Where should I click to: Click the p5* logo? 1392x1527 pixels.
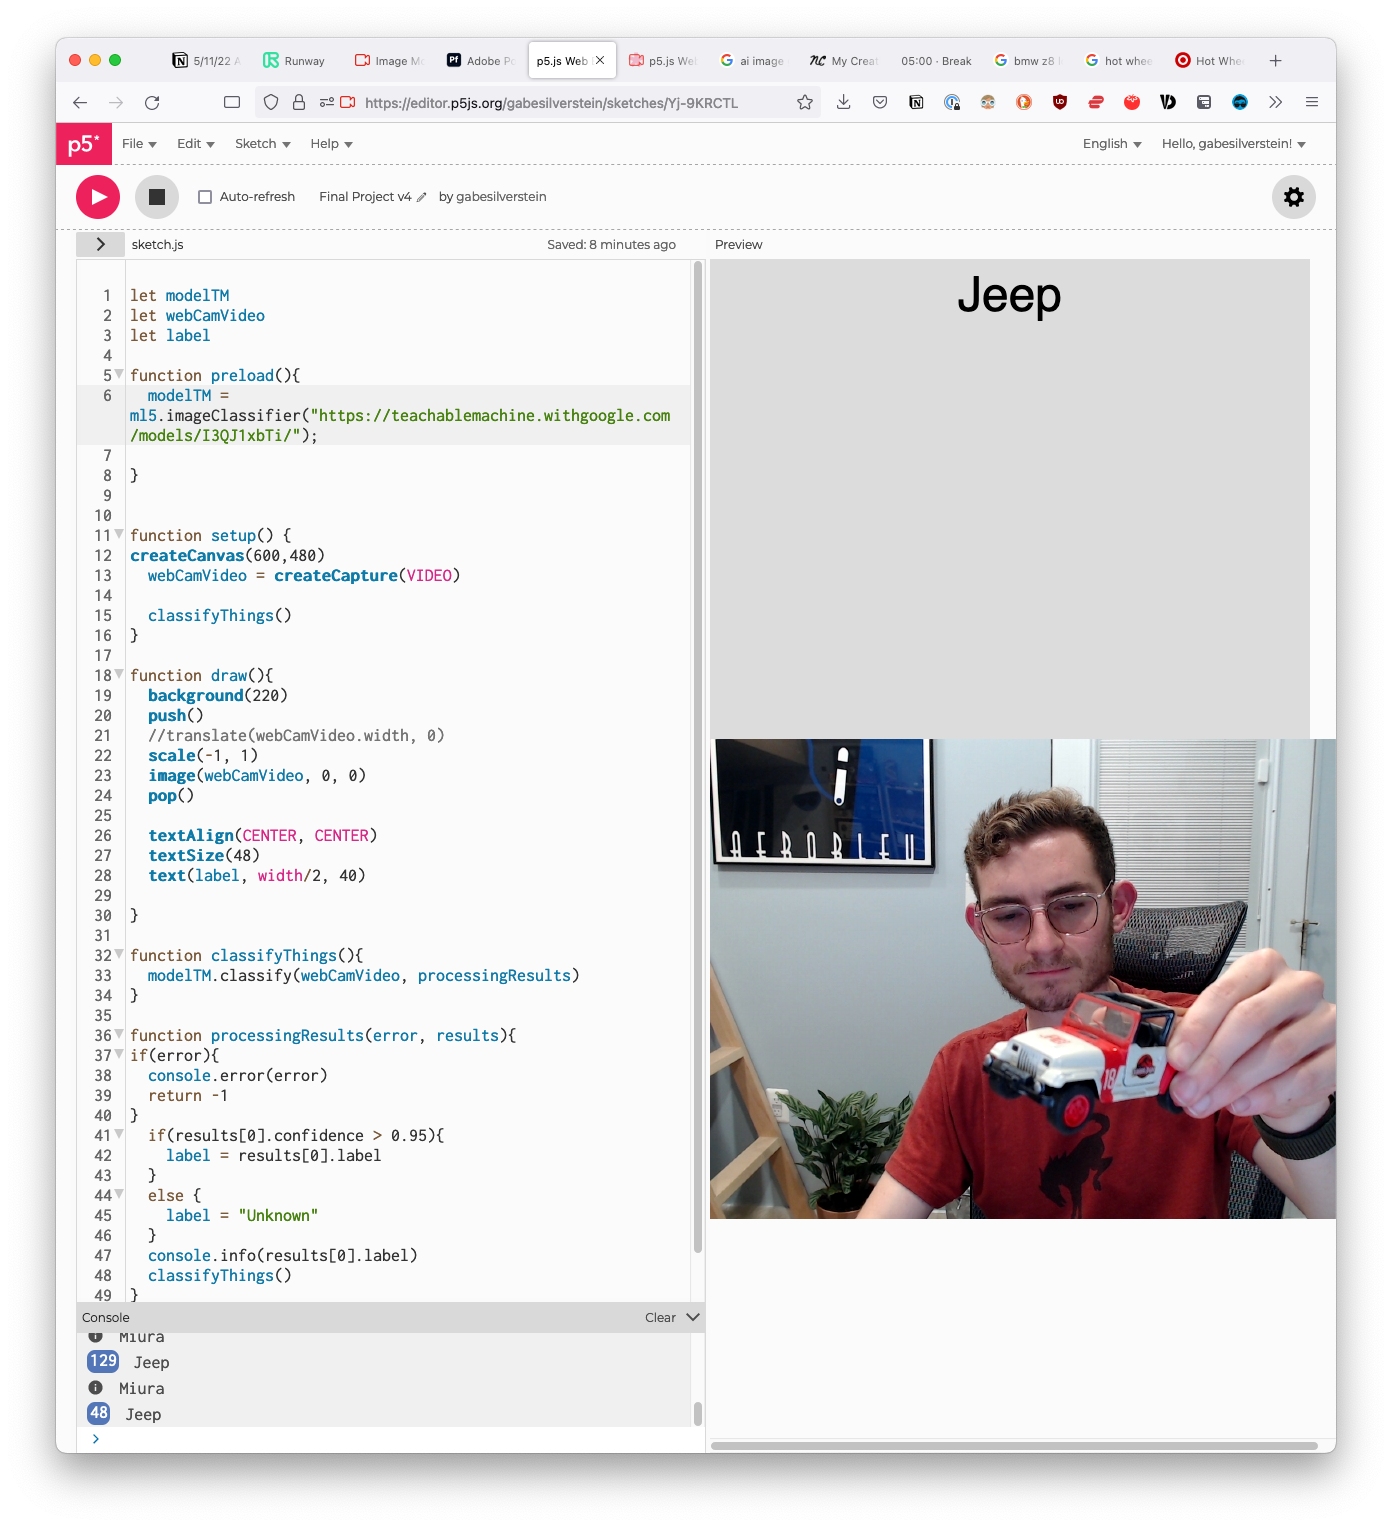click(x=83, y=144)
